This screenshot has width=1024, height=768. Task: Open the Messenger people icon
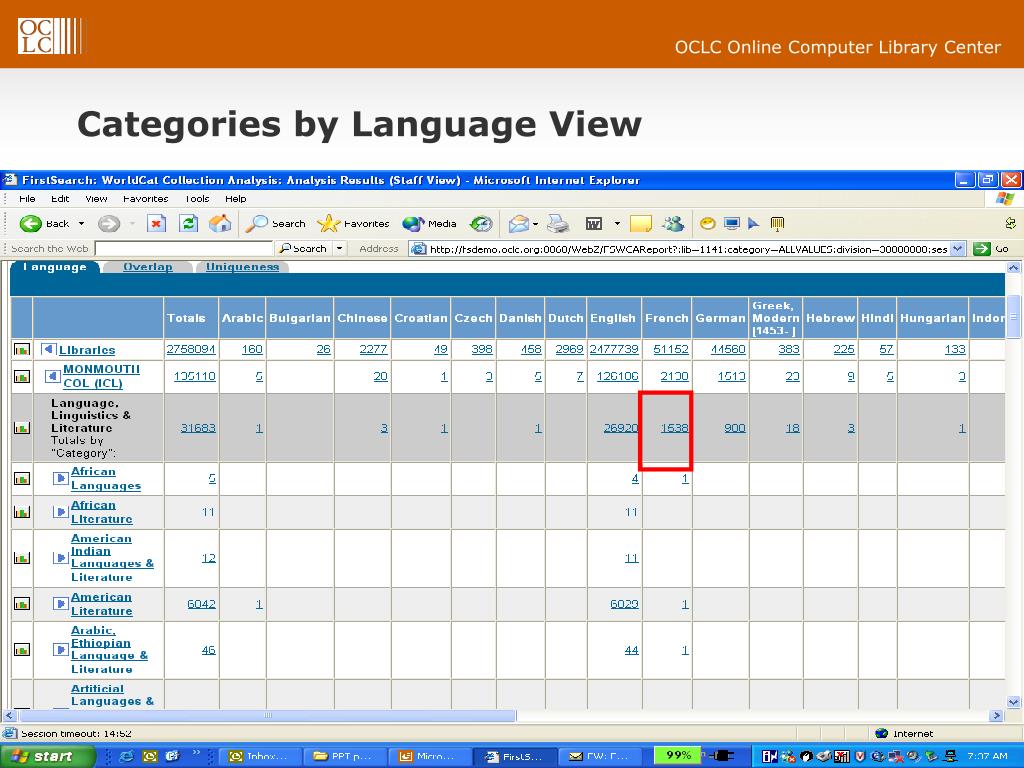(673, 224)
